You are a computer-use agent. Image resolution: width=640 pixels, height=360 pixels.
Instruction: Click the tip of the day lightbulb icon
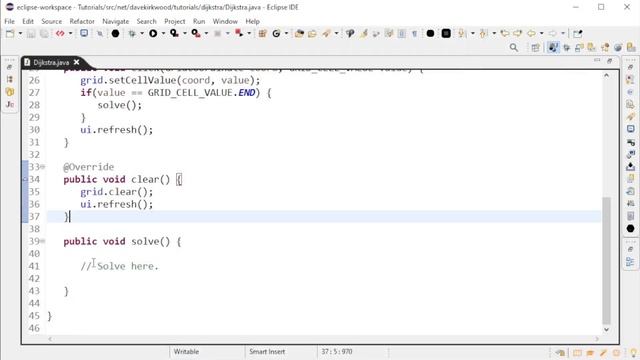click(634, 353)
